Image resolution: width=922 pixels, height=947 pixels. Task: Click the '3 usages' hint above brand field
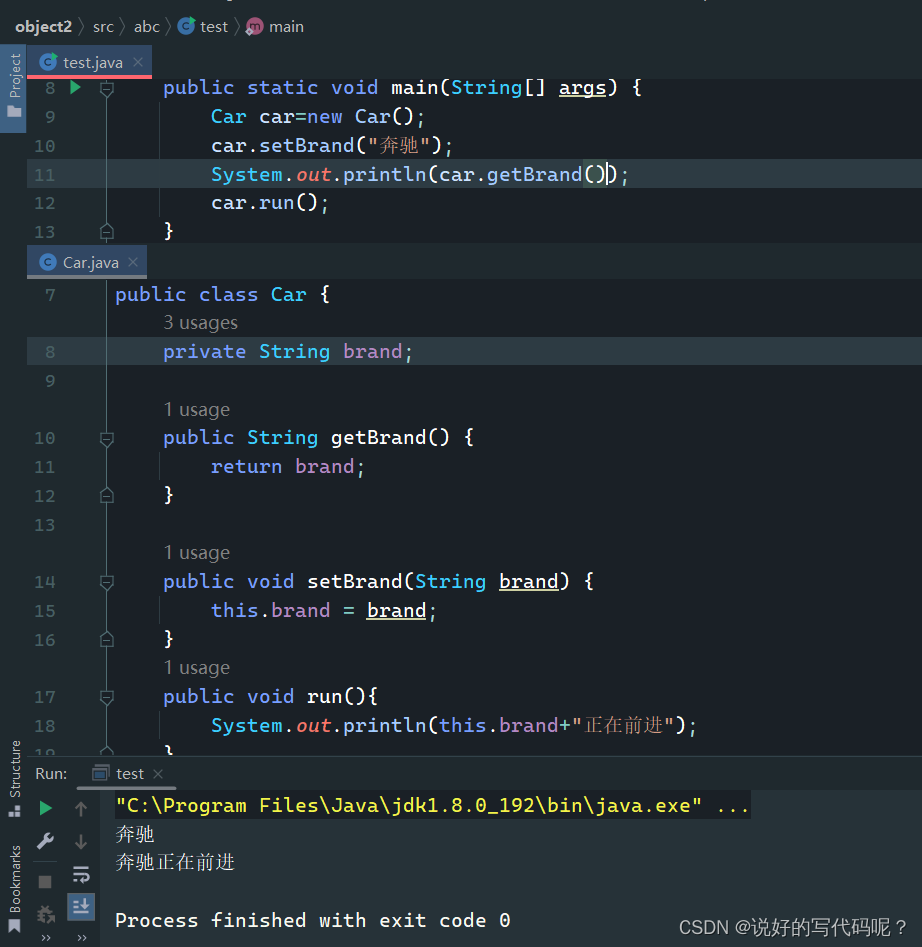(x=200, y=323)
